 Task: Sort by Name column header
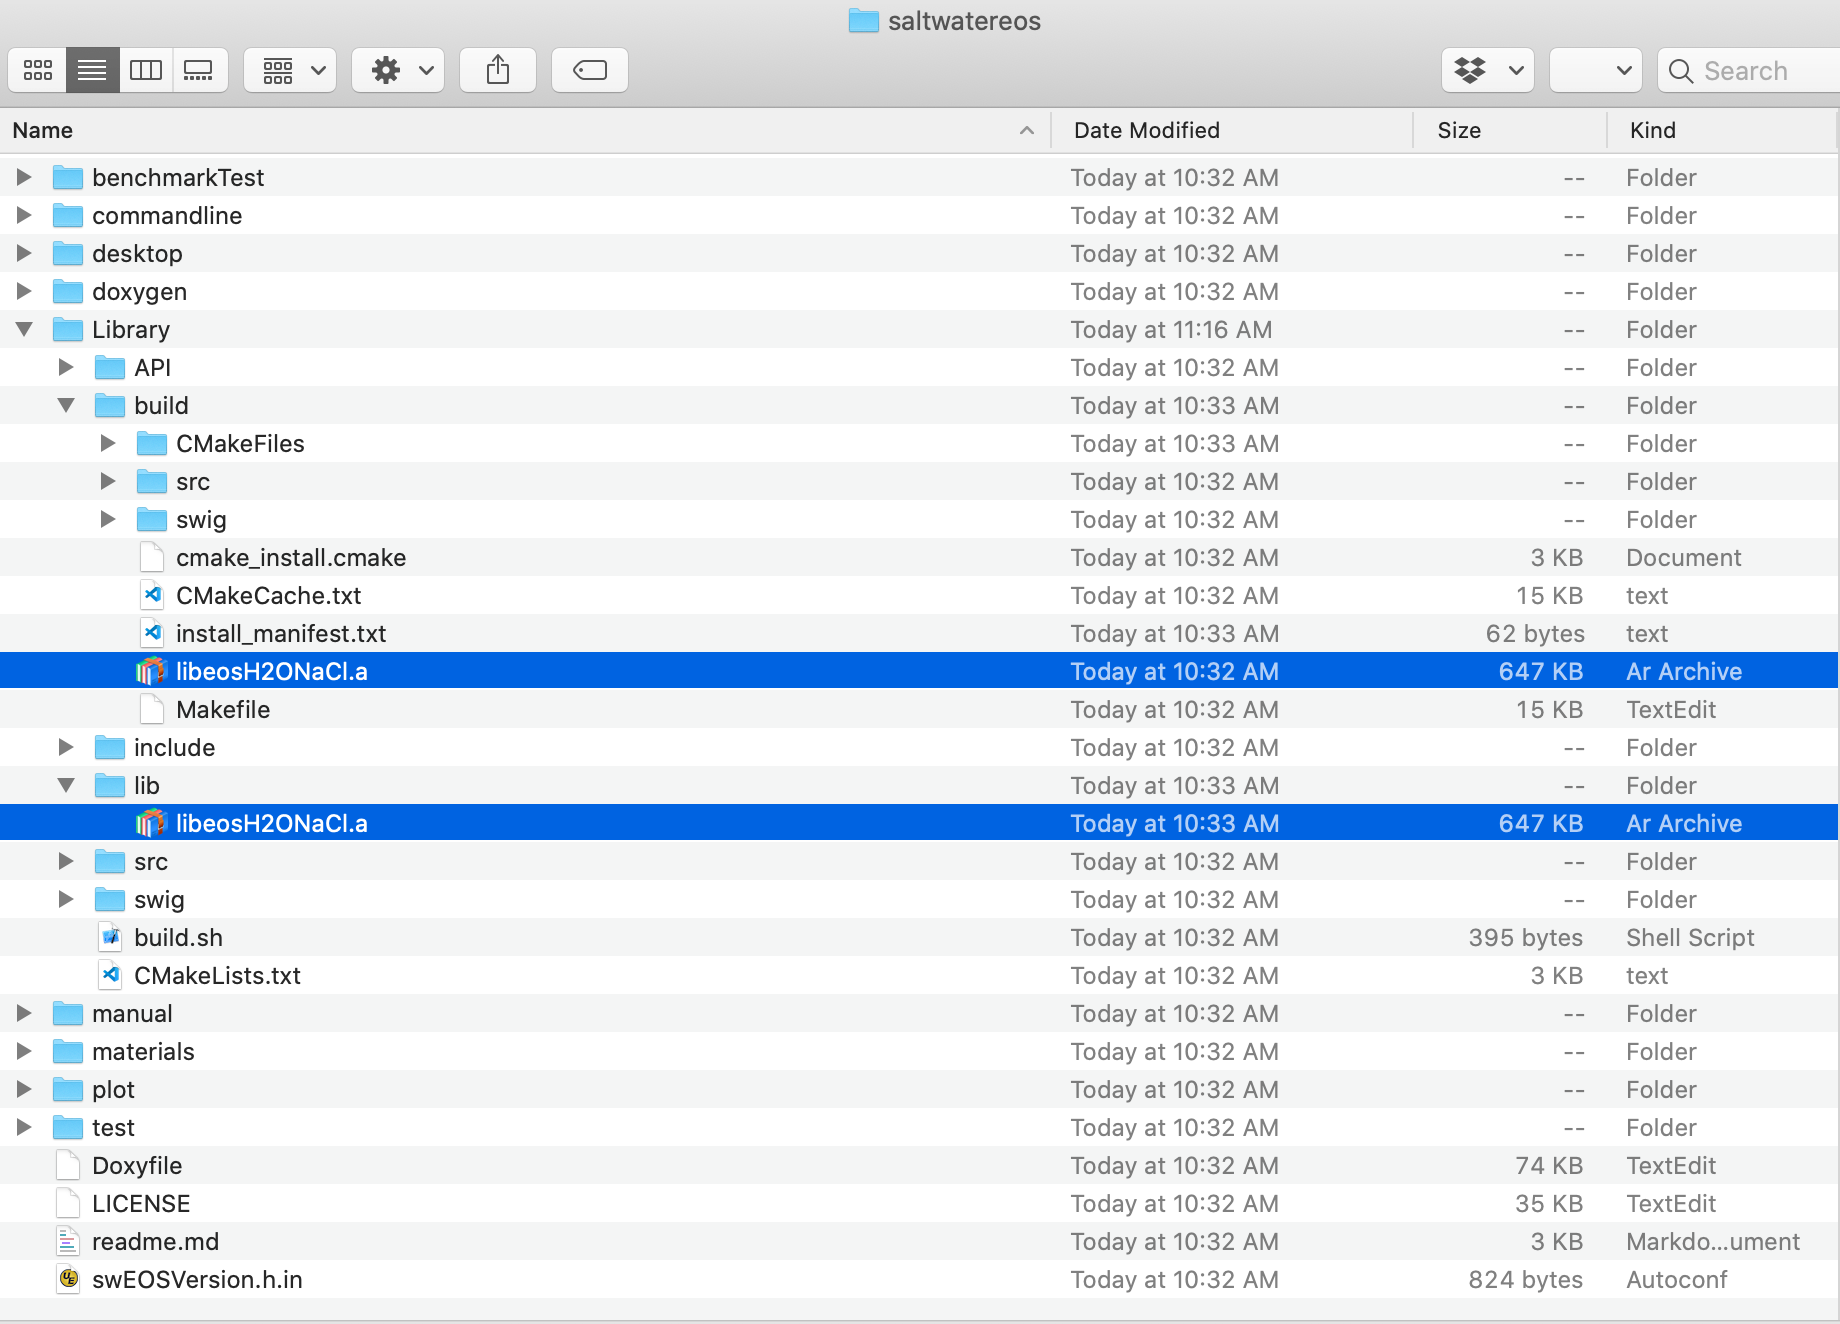tap(524, 130)
